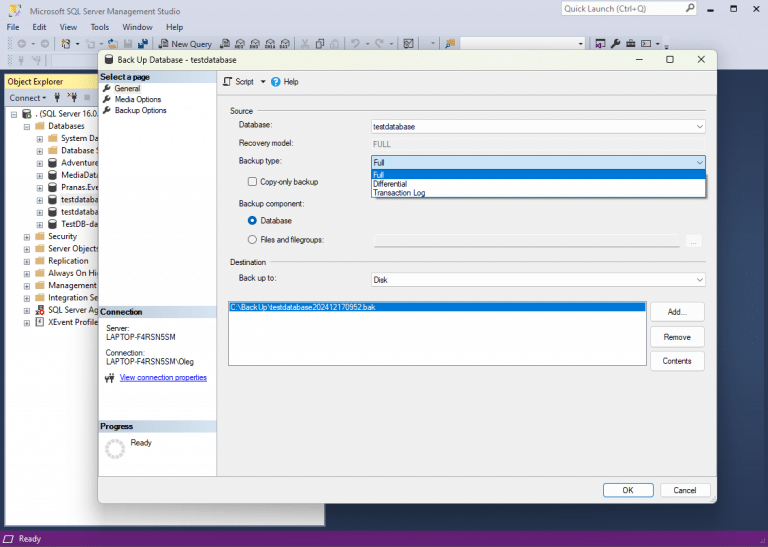Click the Database Engine Query icon
This screenshot has height=547, width=768.
(225, 44)
